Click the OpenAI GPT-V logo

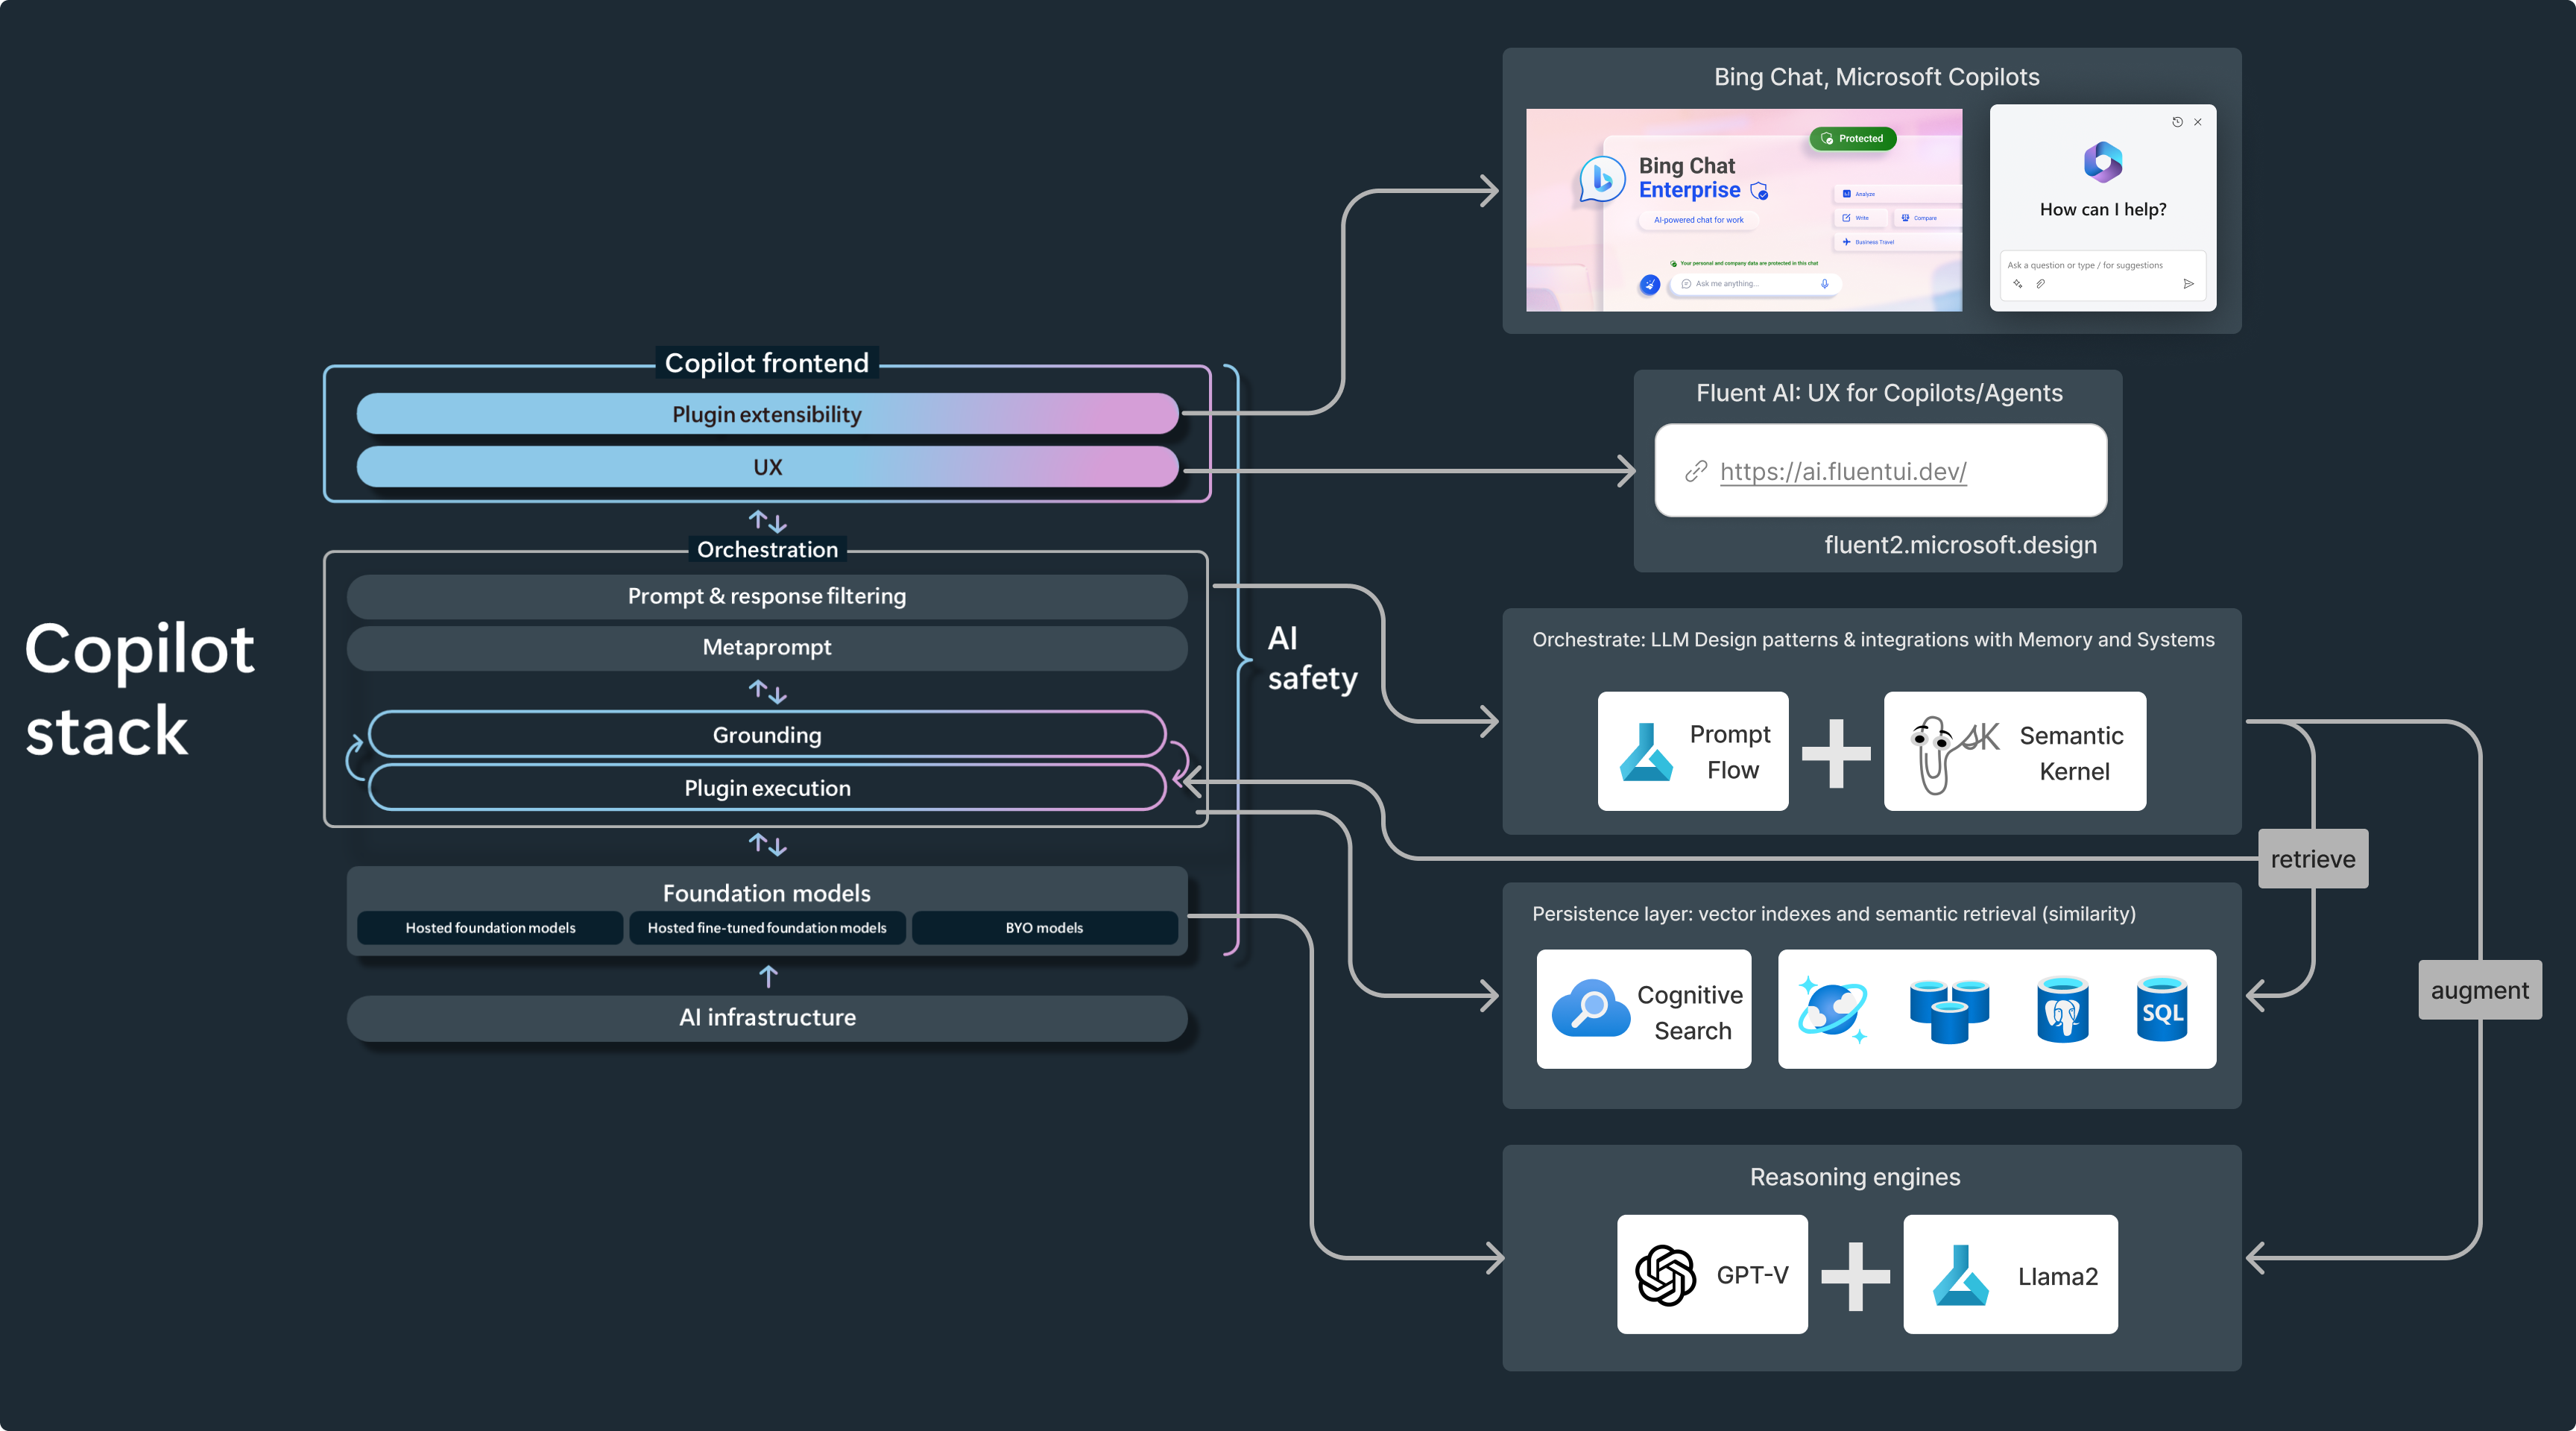1665,1275
